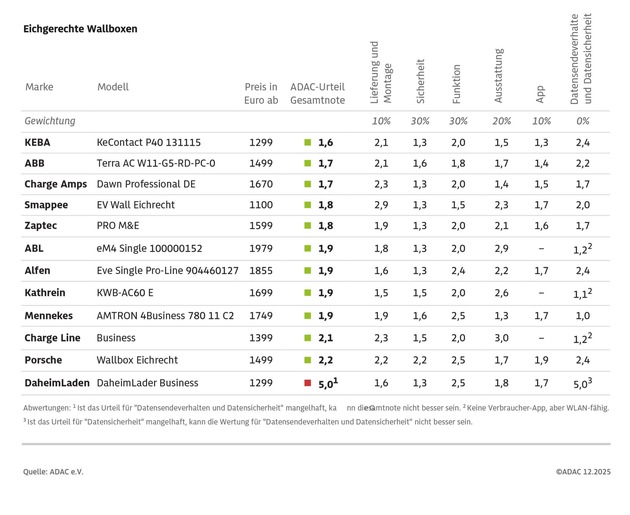Click the model 'Terra AC W11-G5-RD-PC-0'
This screenshot has height=515, width=630.
click(x=155, y=163)
